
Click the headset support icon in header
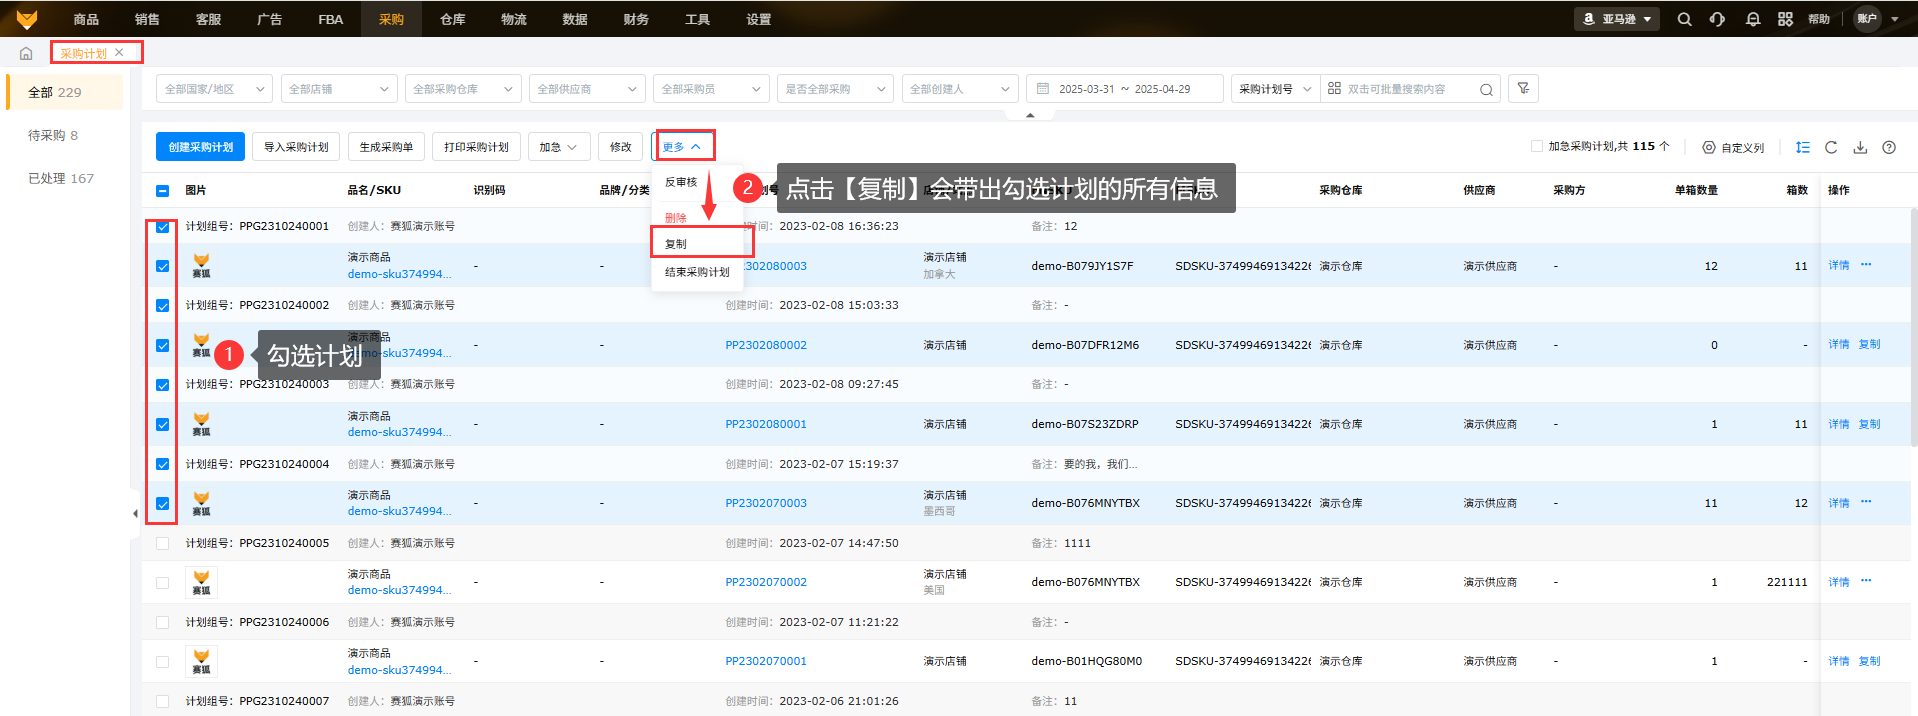1717,19
